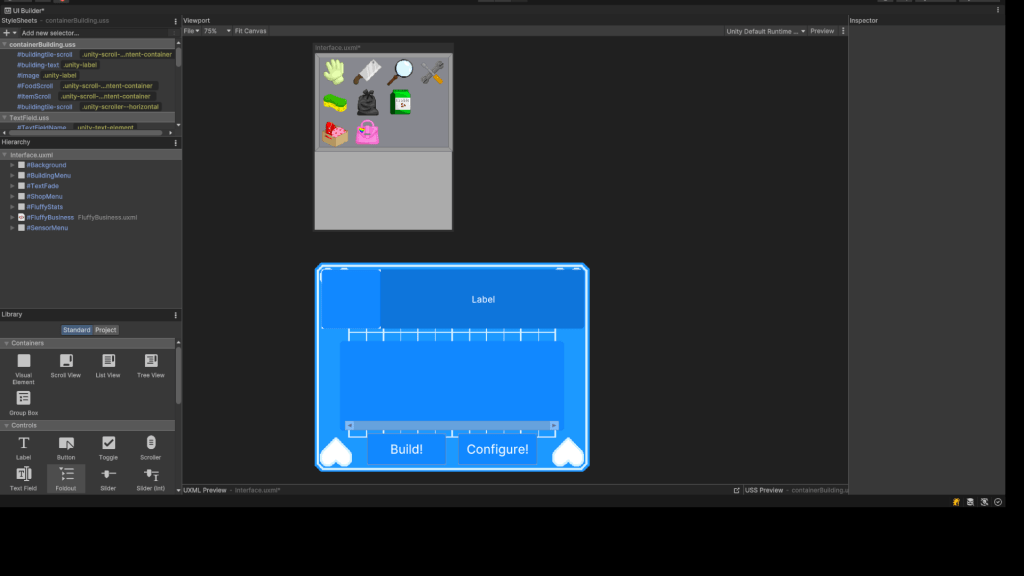The height and width of the screenshot is (576, 1024).
Task: Click the magnifying glass item in canvas
Action: (400, 71)
